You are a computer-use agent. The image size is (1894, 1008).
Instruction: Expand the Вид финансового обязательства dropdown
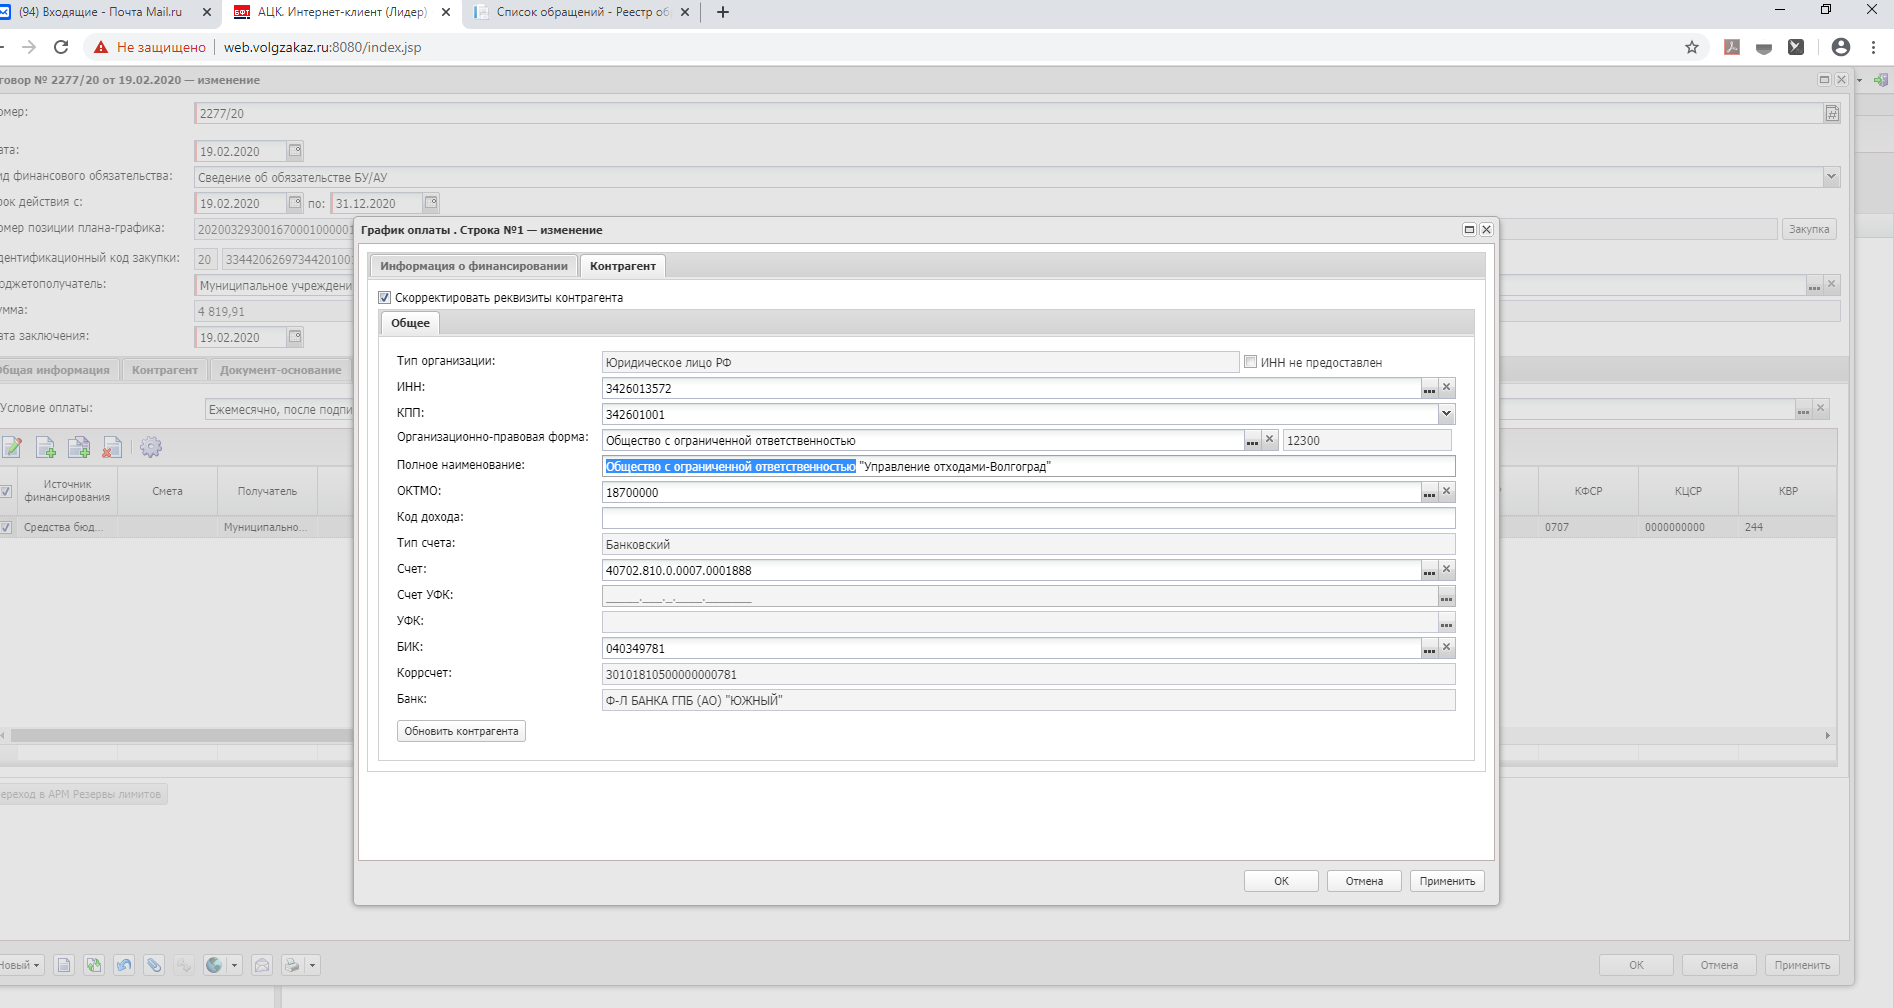click(x=1831, y=177)
